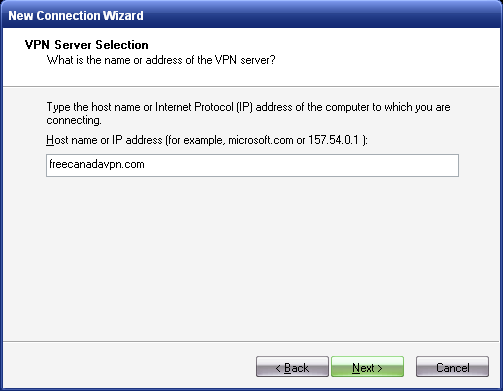This screenshot has width=503, height=391.
Task: Click the 'Internet Protocol (IP)' phrase
Action: [x=204, y=107]
